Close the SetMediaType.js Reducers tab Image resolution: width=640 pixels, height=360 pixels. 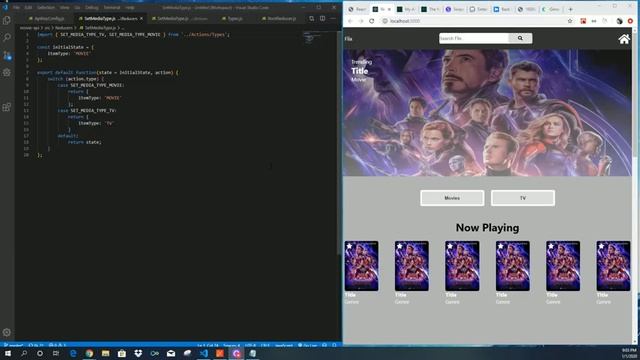[x=142, y=19]
